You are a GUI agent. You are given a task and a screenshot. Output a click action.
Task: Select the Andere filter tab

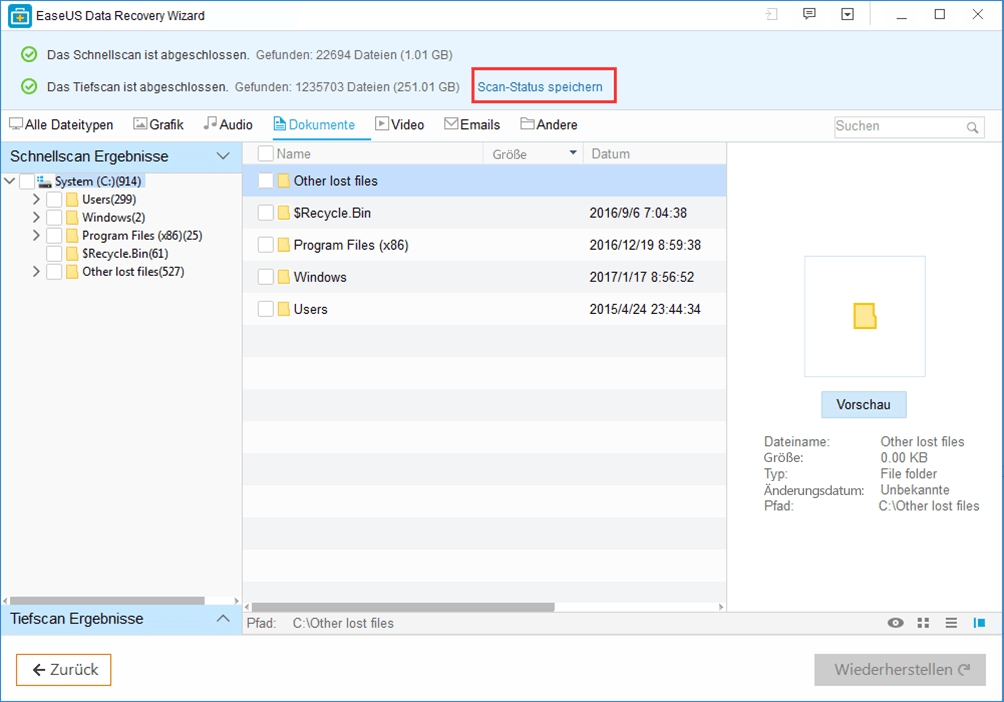549,124
